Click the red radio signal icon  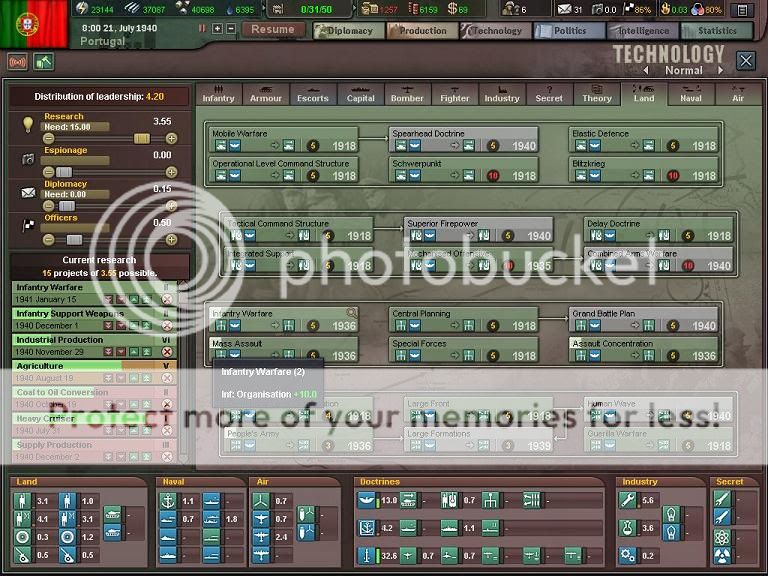[17, 62]
